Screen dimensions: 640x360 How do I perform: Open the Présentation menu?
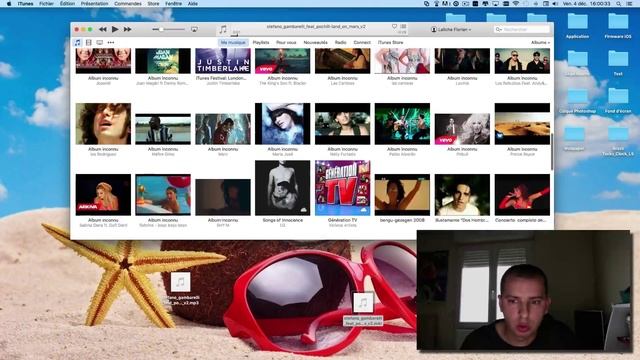point(94,3)
